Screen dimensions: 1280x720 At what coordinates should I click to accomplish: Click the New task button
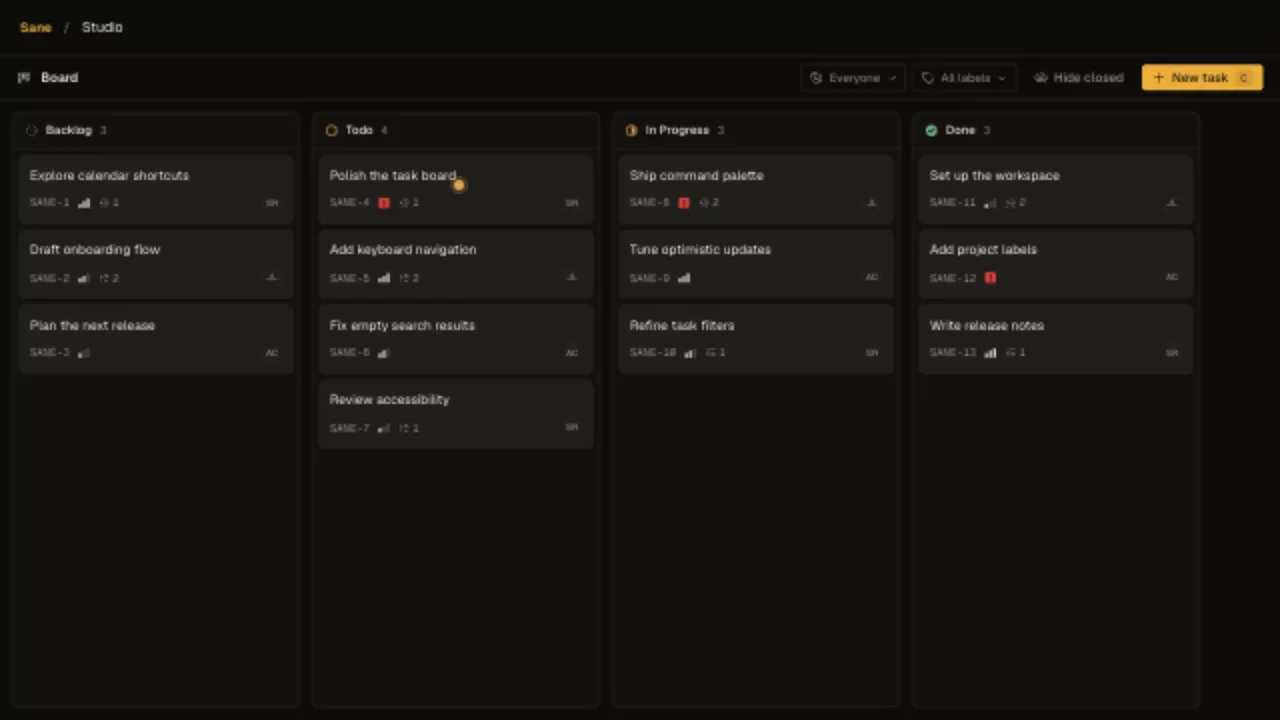pos(1202,77)
